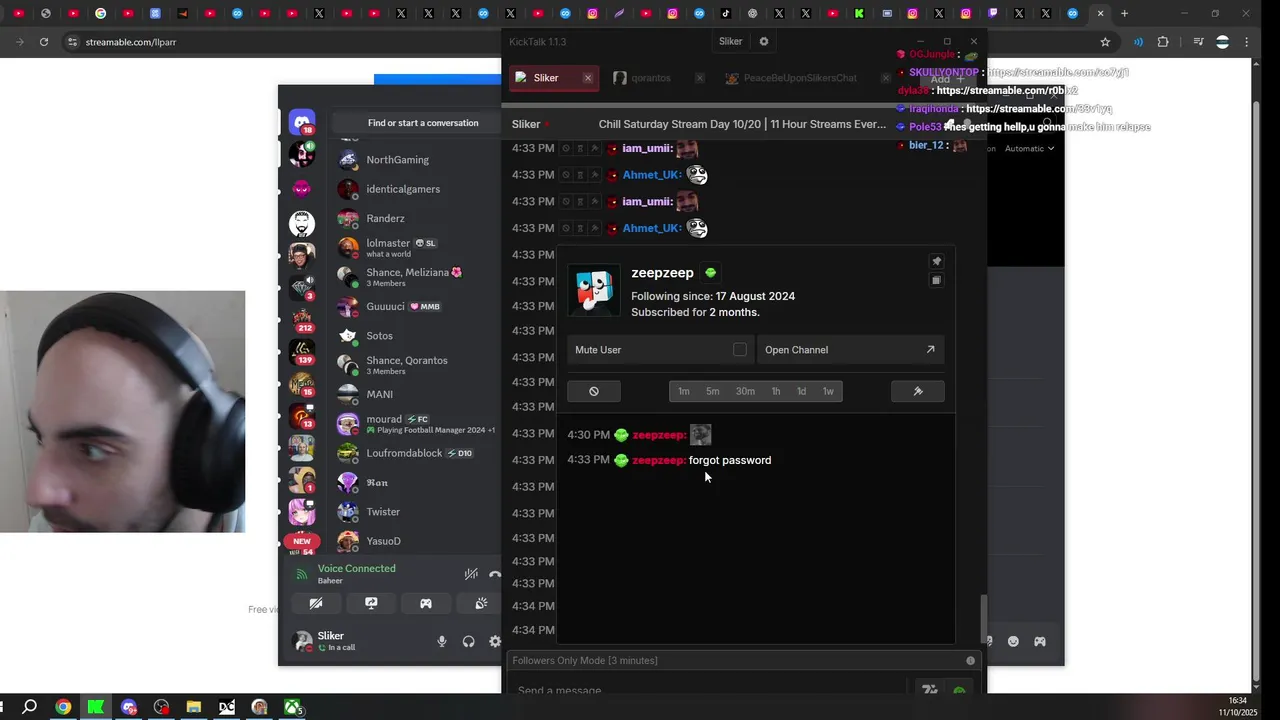Toggle Discord headphones deafen

(x=468, y=642)
